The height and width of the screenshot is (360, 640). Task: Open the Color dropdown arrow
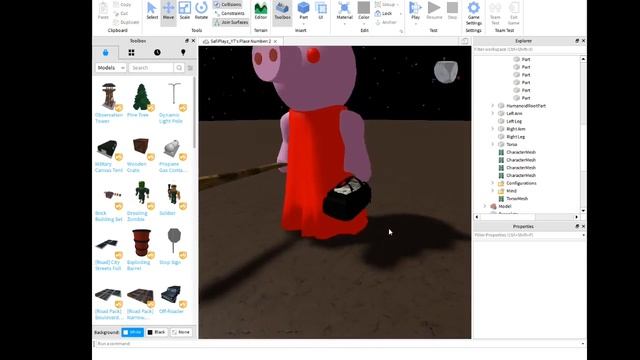[364, 24]
